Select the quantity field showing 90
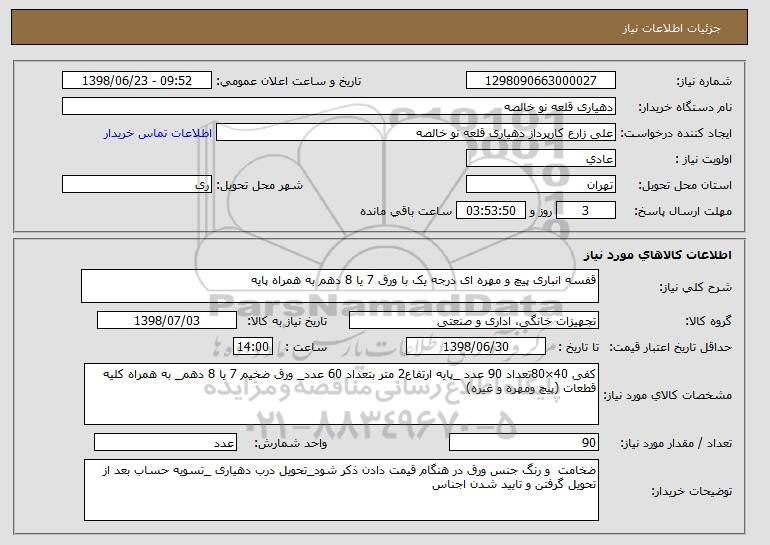770x545 pixels. tap(524, 442)
